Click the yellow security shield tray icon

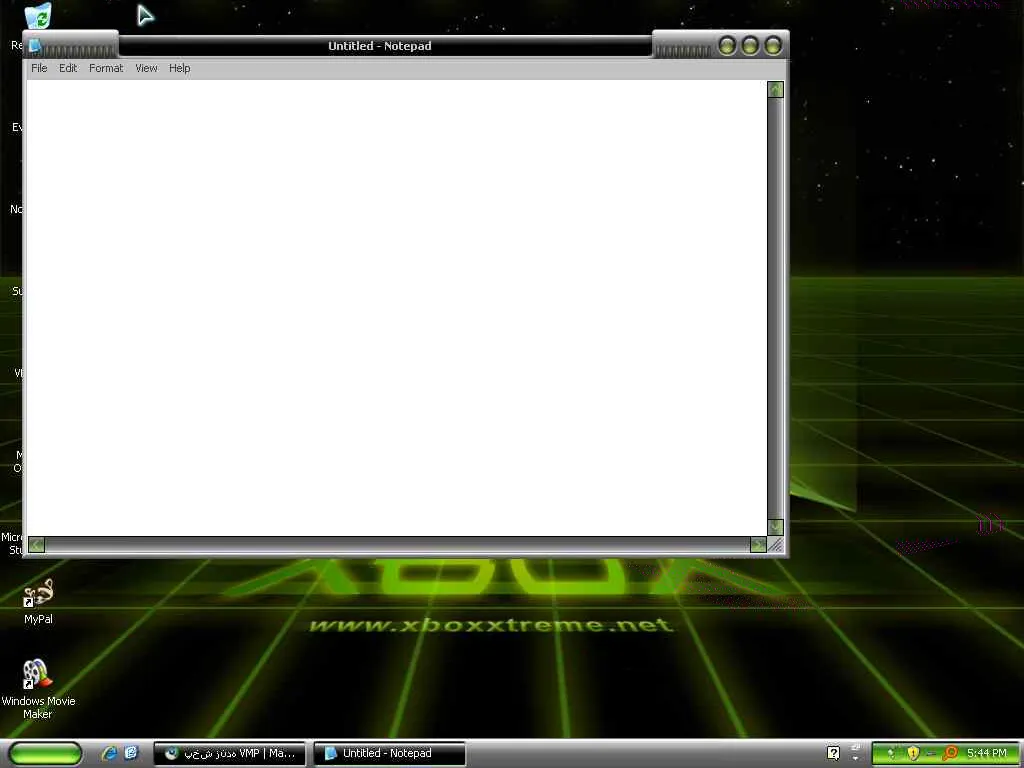click(x=913, y=753)
